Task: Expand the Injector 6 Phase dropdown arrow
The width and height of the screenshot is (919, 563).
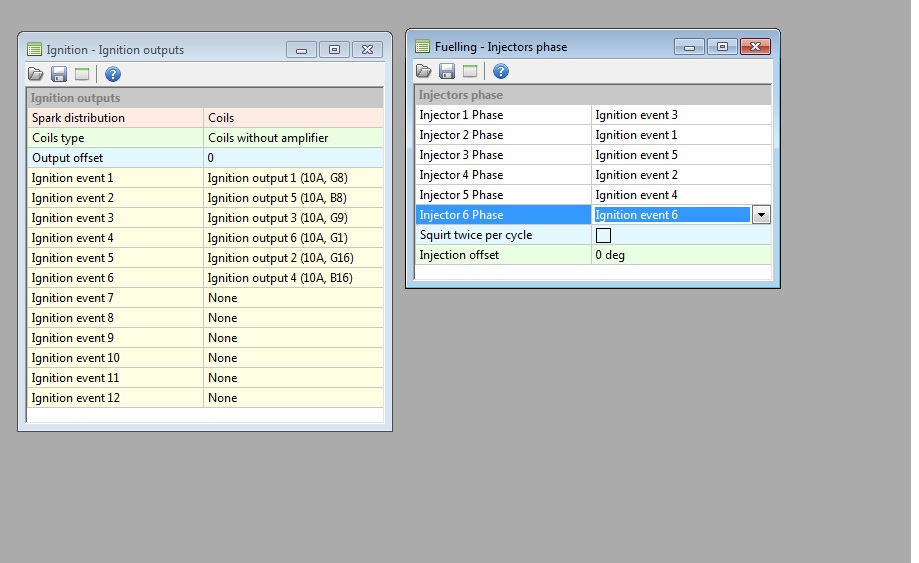Action: [x=761, y=215]
